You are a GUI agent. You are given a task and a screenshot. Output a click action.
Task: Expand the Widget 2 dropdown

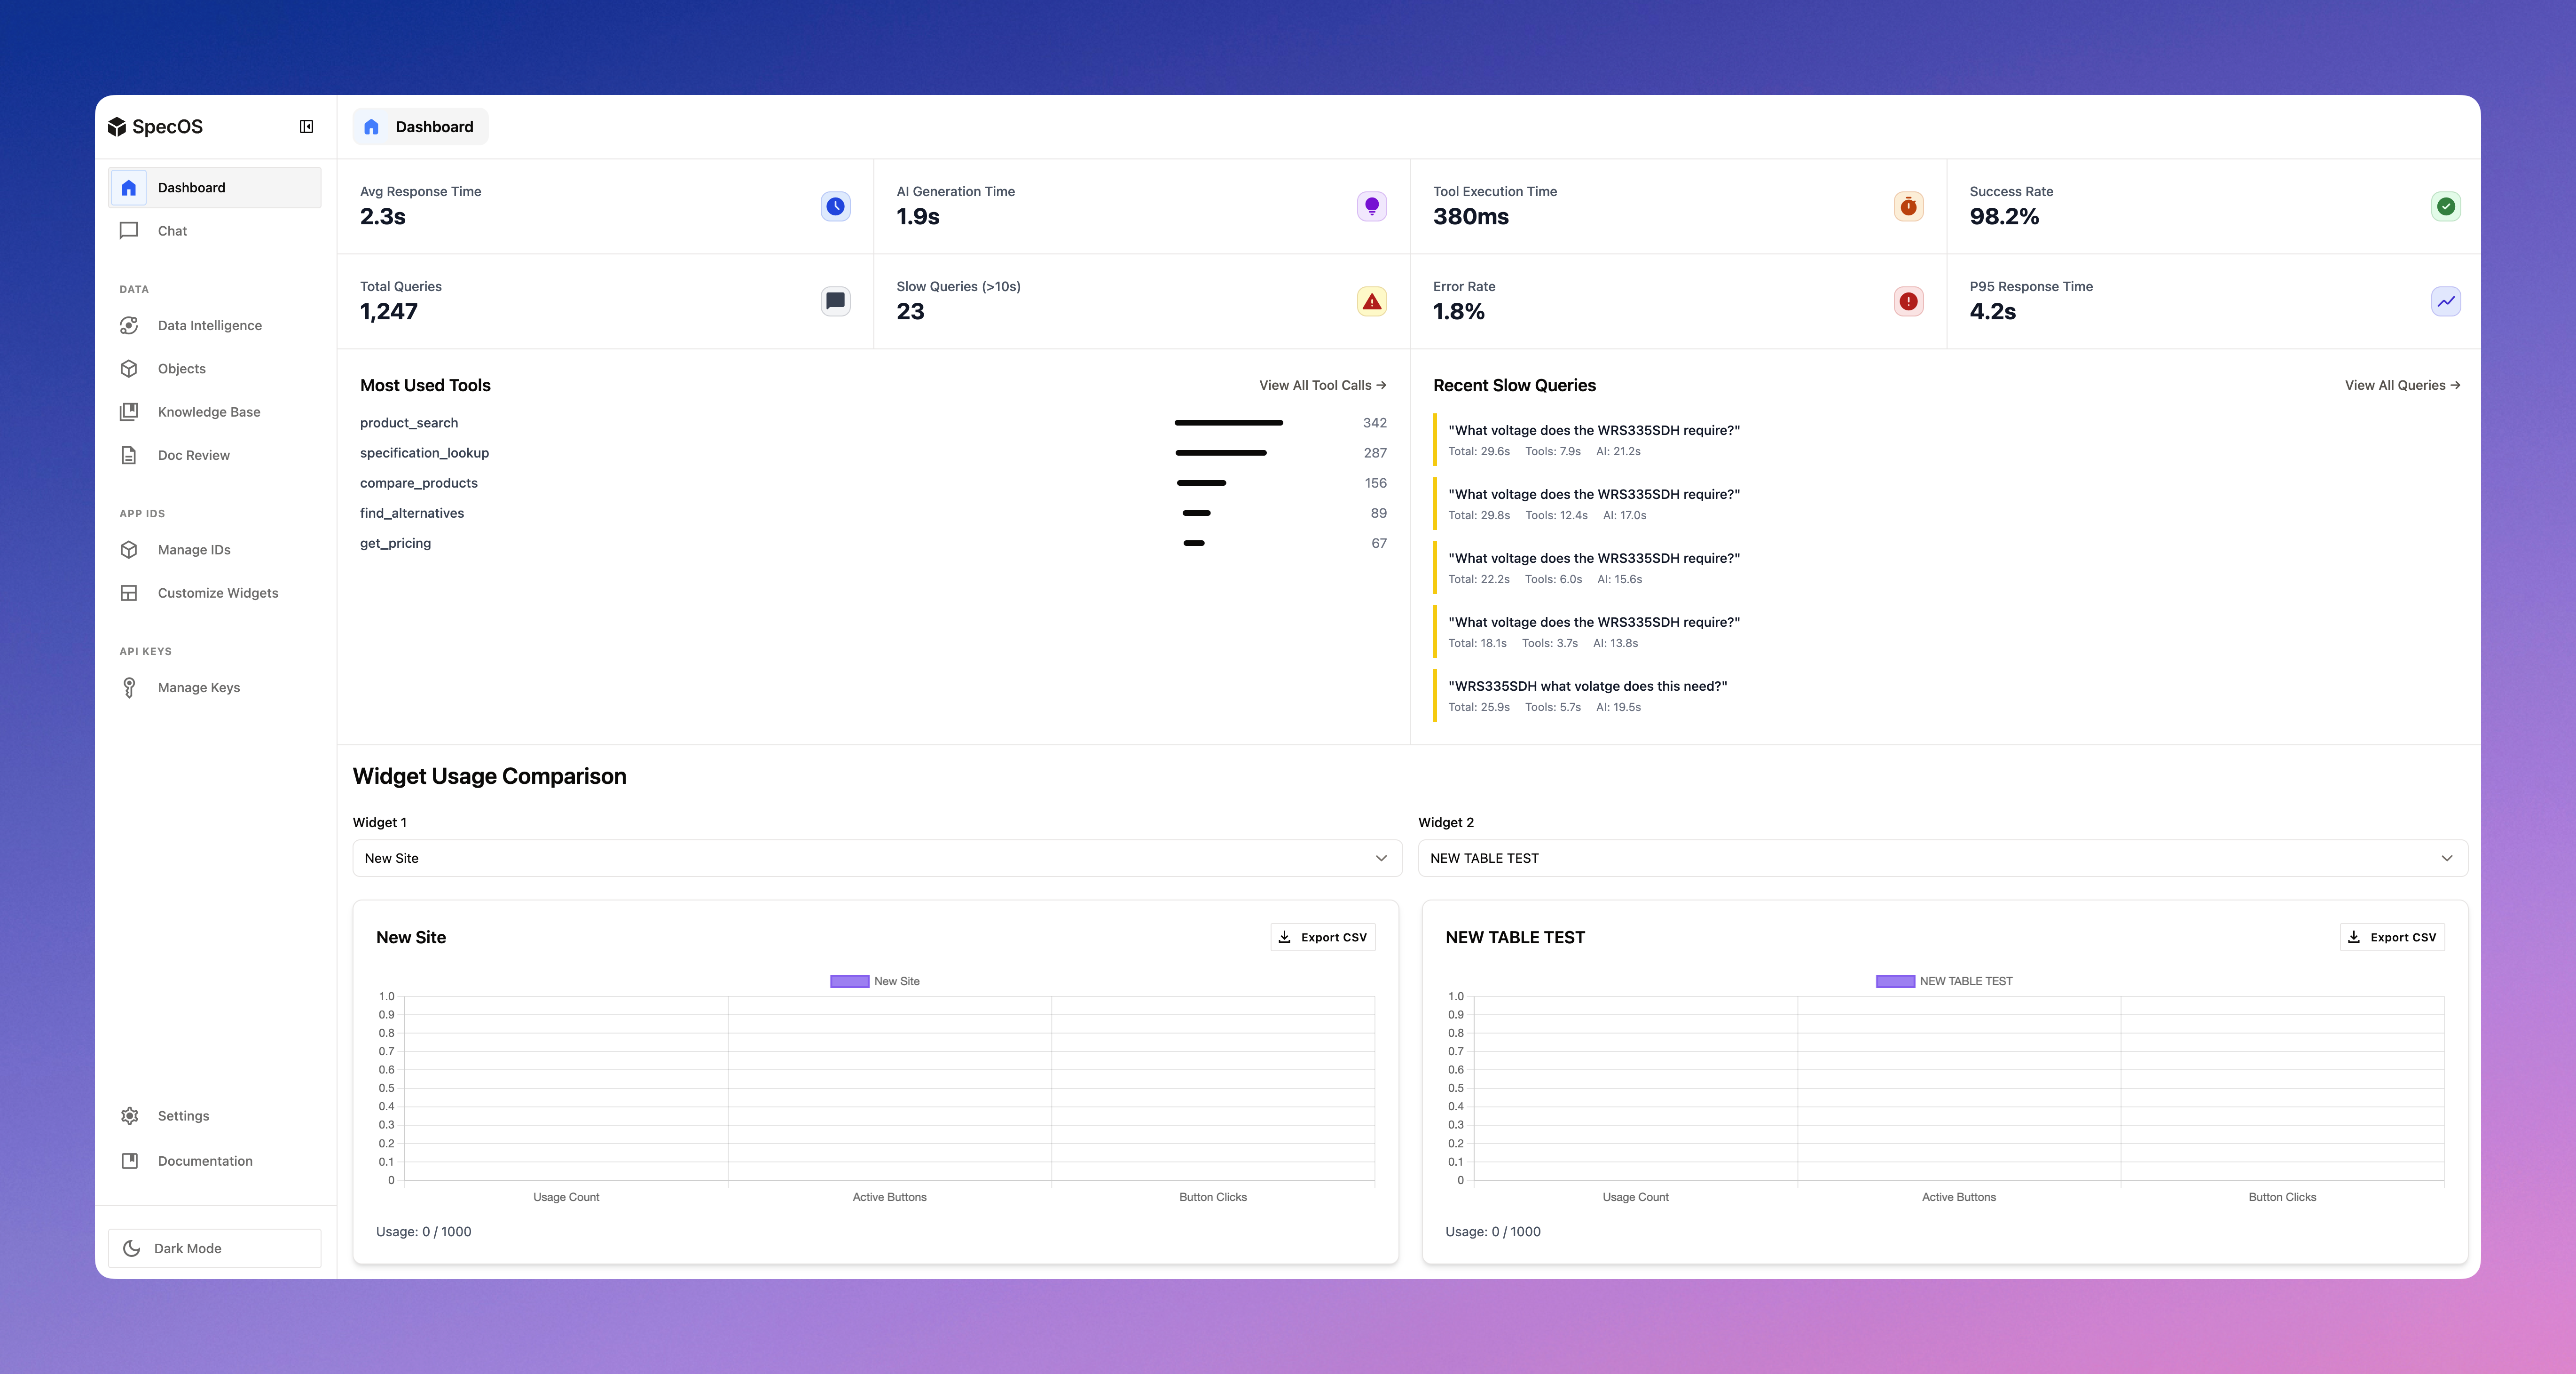tap(1941, 858)
